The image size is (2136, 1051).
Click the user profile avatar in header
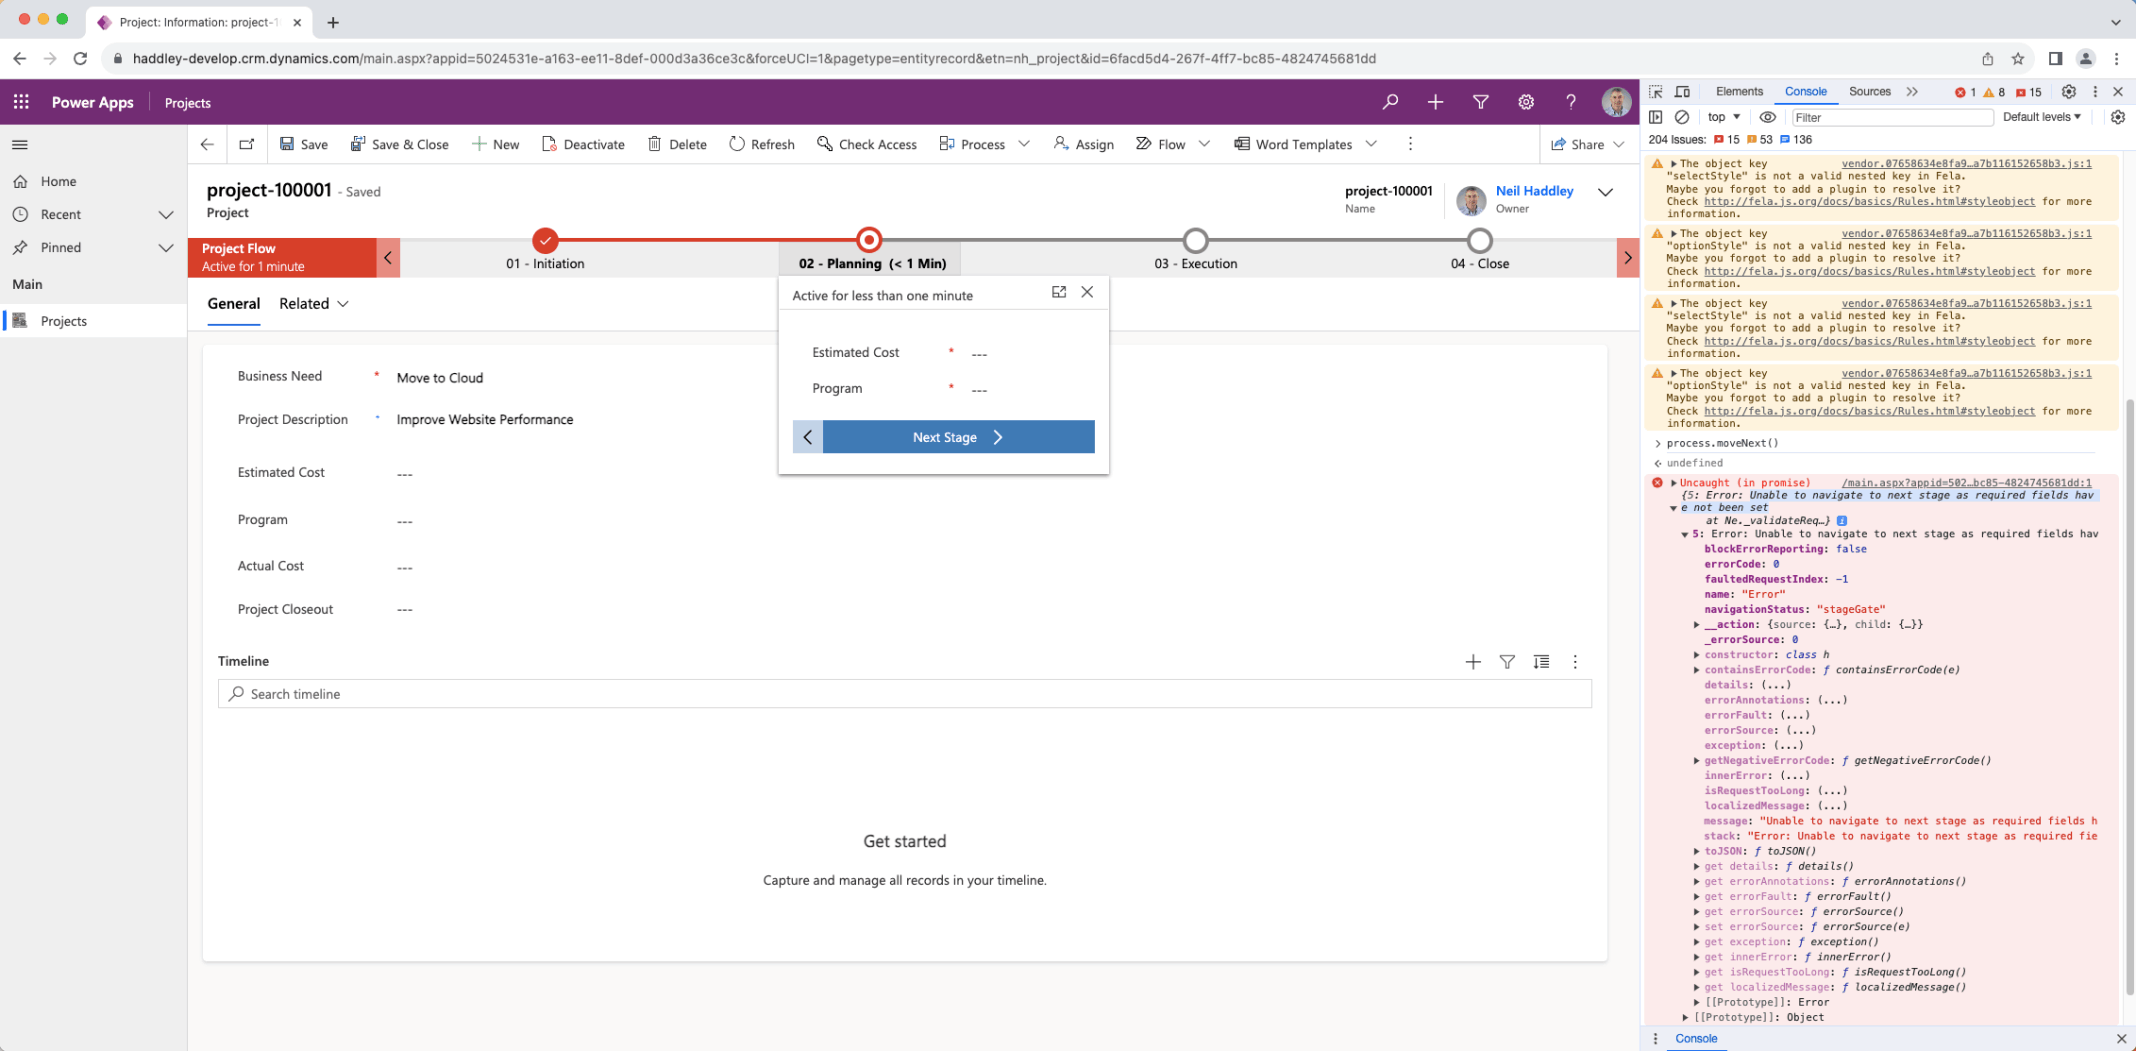[x=1616, y=102]
